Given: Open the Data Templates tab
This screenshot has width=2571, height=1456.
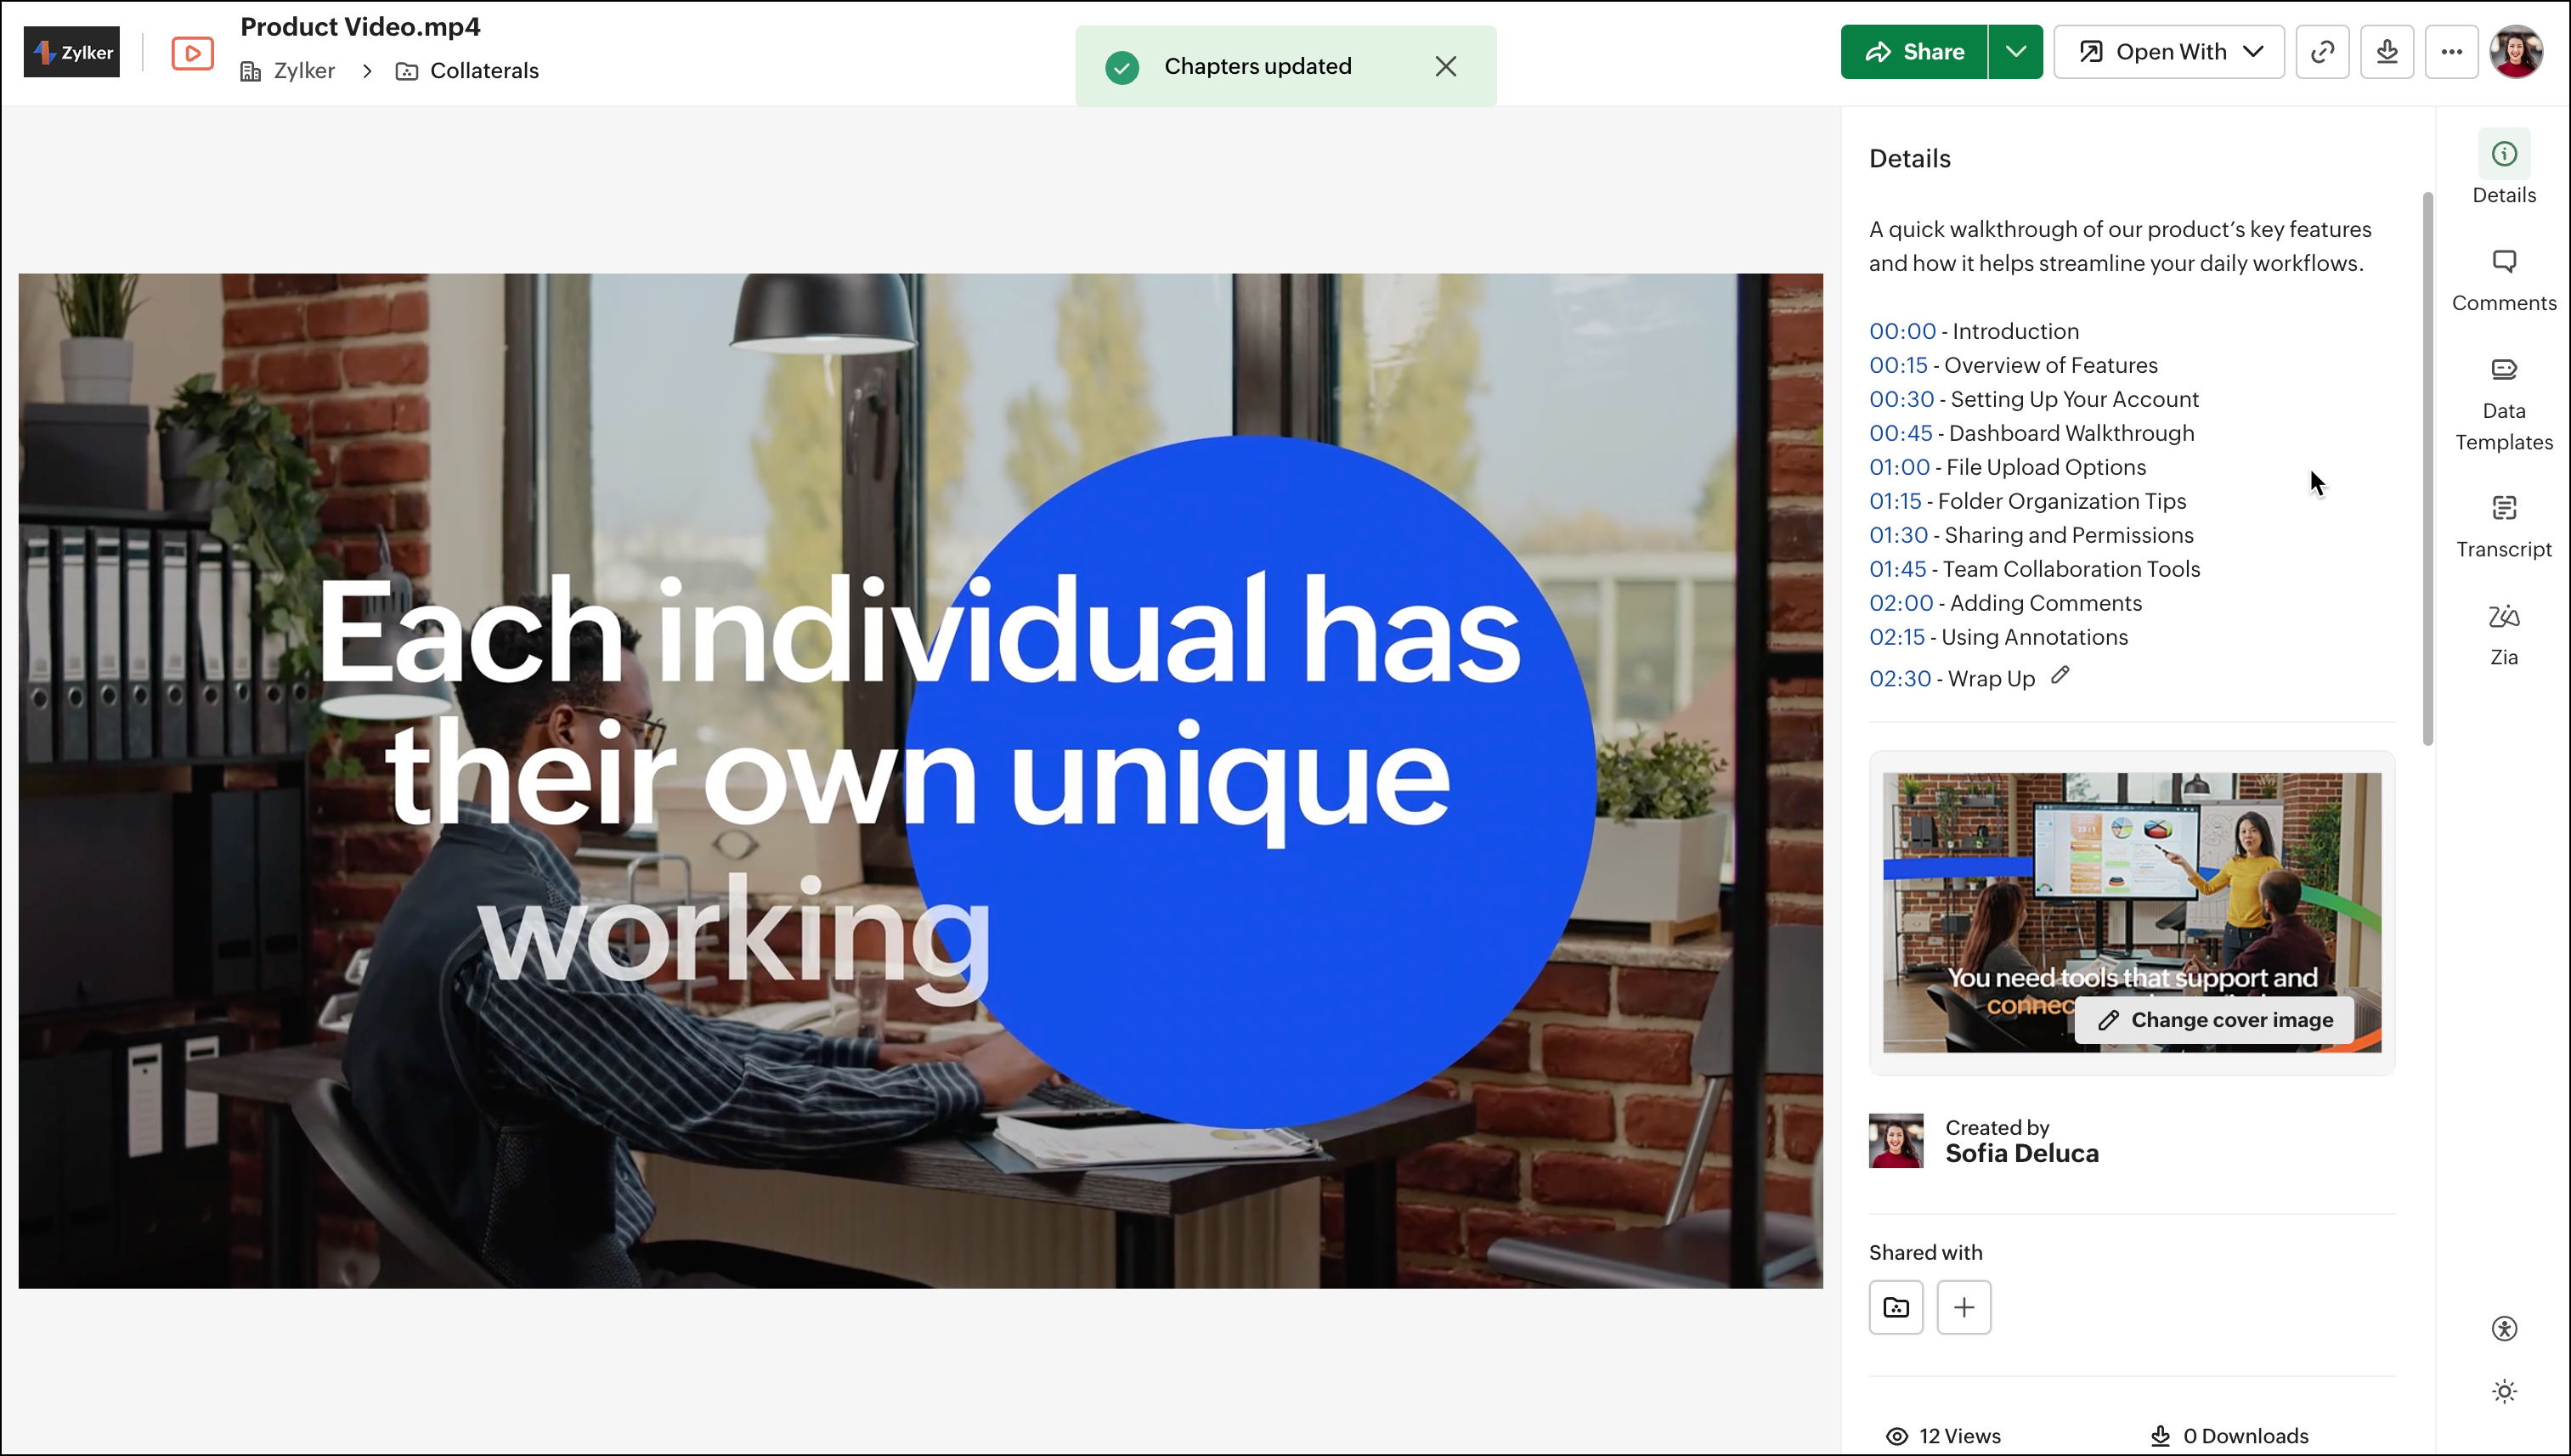Looking at the screenshot, I should tap(2503, 404).
